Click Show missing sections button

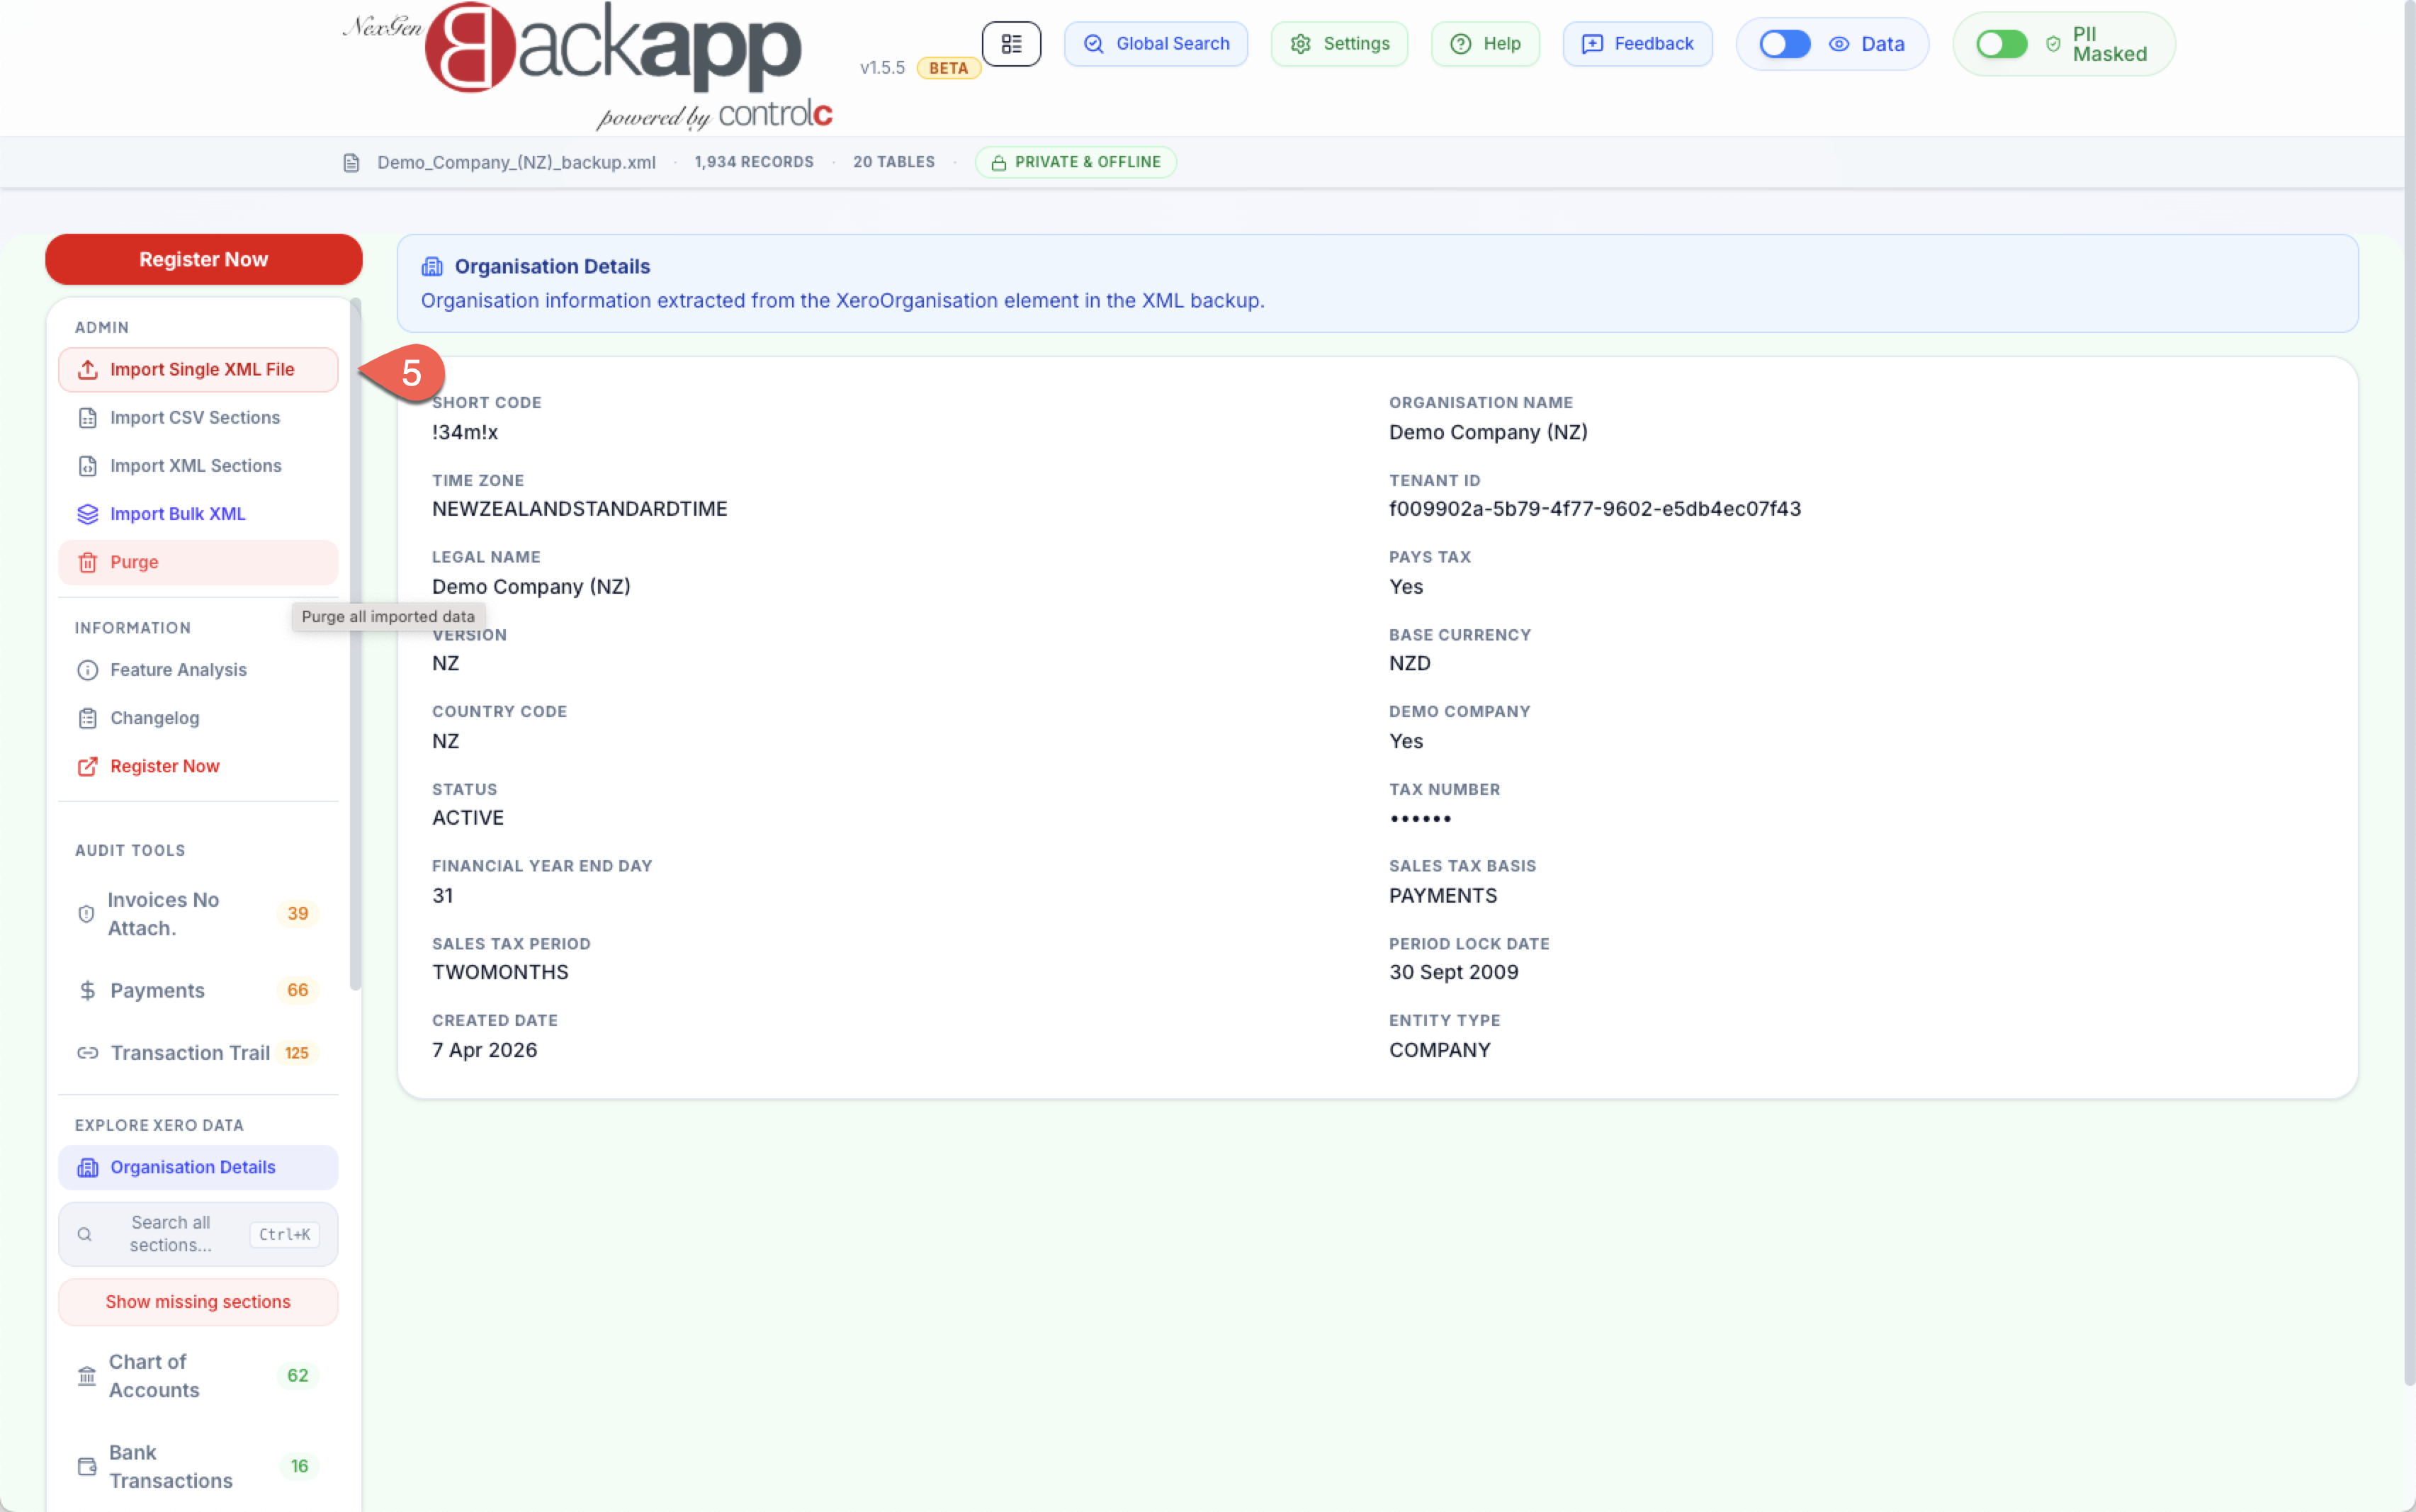click(198, 1302)
